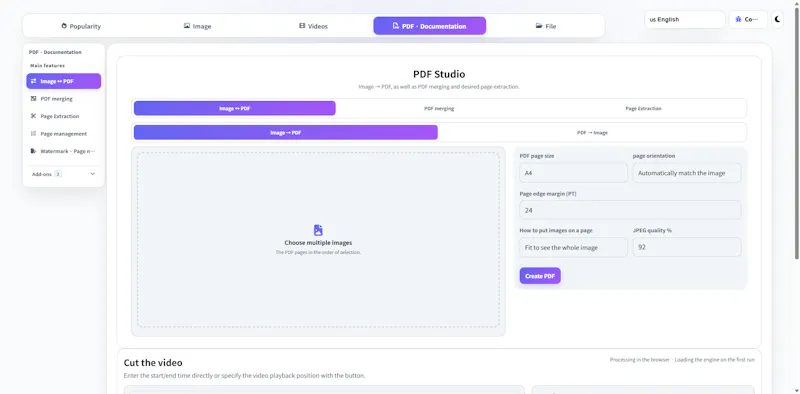Select the Image ↔ PDF tab in PDF Studio
This screenshot has height=394, width=800.
(x=235, y=108)
